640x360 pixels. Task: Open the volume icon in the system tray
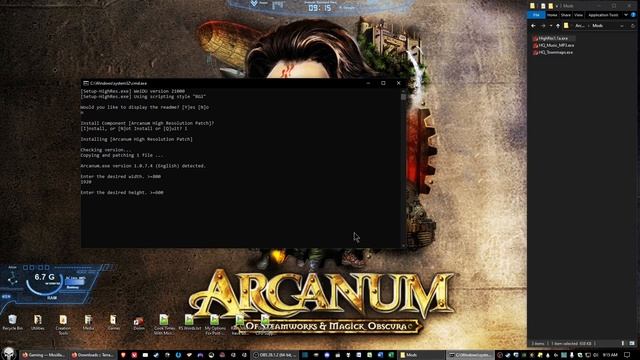[596, 355]
